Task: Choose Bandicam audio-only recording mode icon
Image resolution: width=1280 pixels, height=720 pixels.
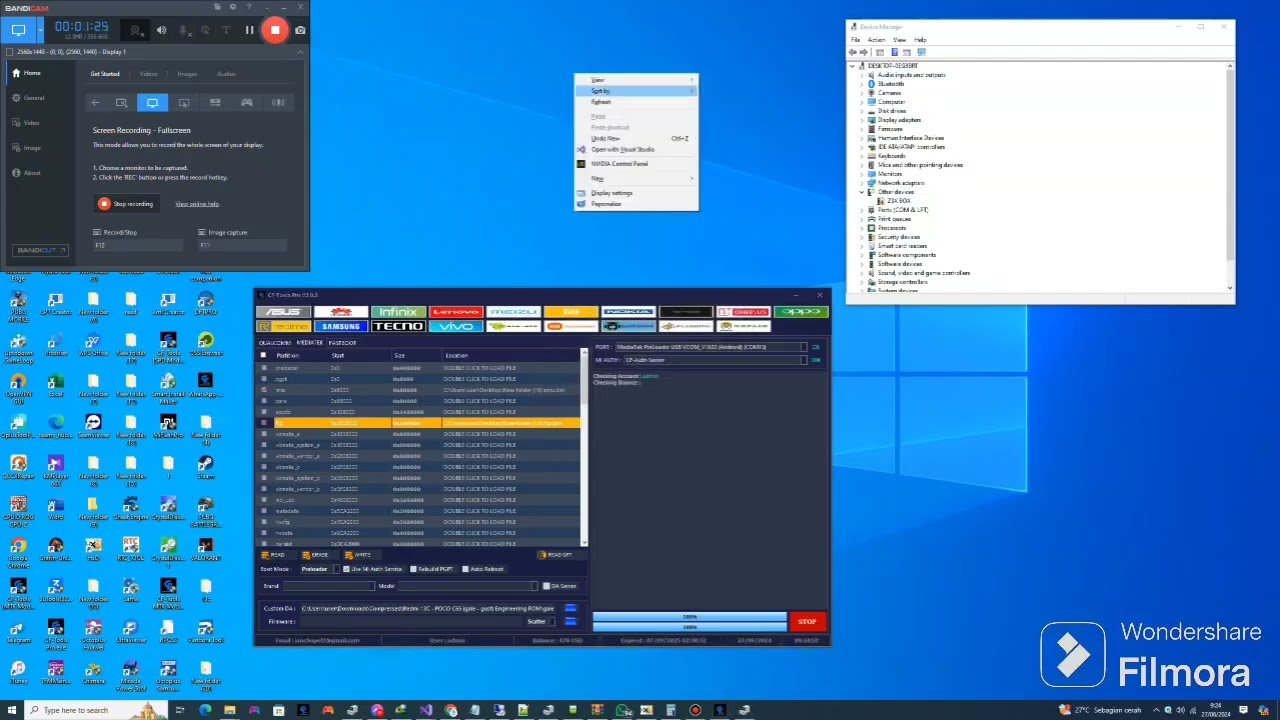Action: coord(278,102)
